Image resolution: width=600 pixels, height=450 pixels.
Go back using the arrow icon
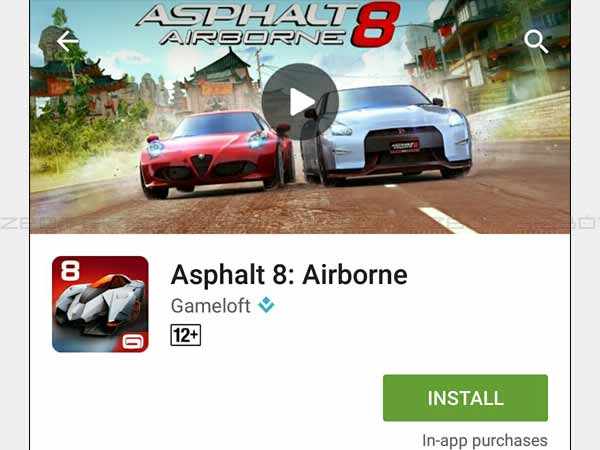coord(68,41)
